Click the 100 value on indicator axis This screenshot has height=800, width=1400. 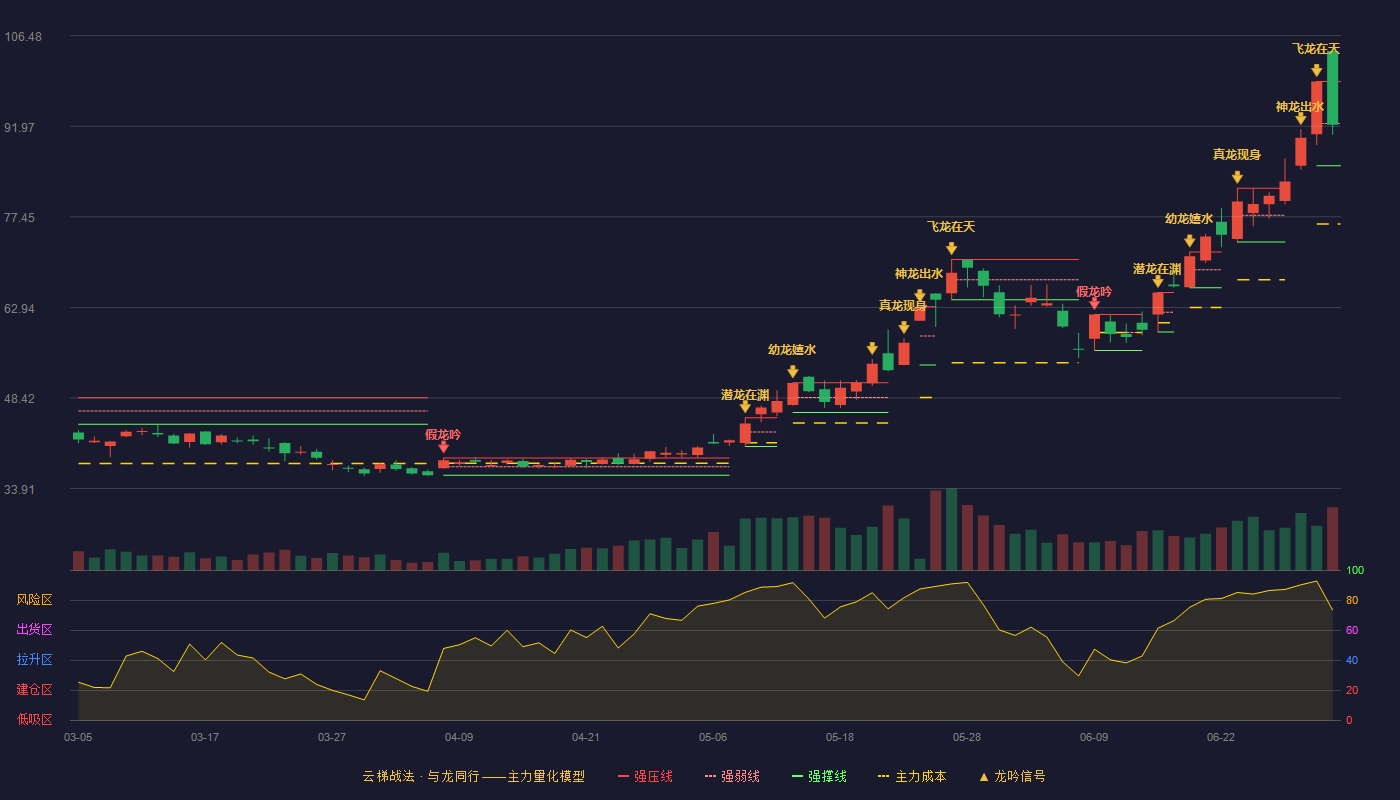point(1355,571)
